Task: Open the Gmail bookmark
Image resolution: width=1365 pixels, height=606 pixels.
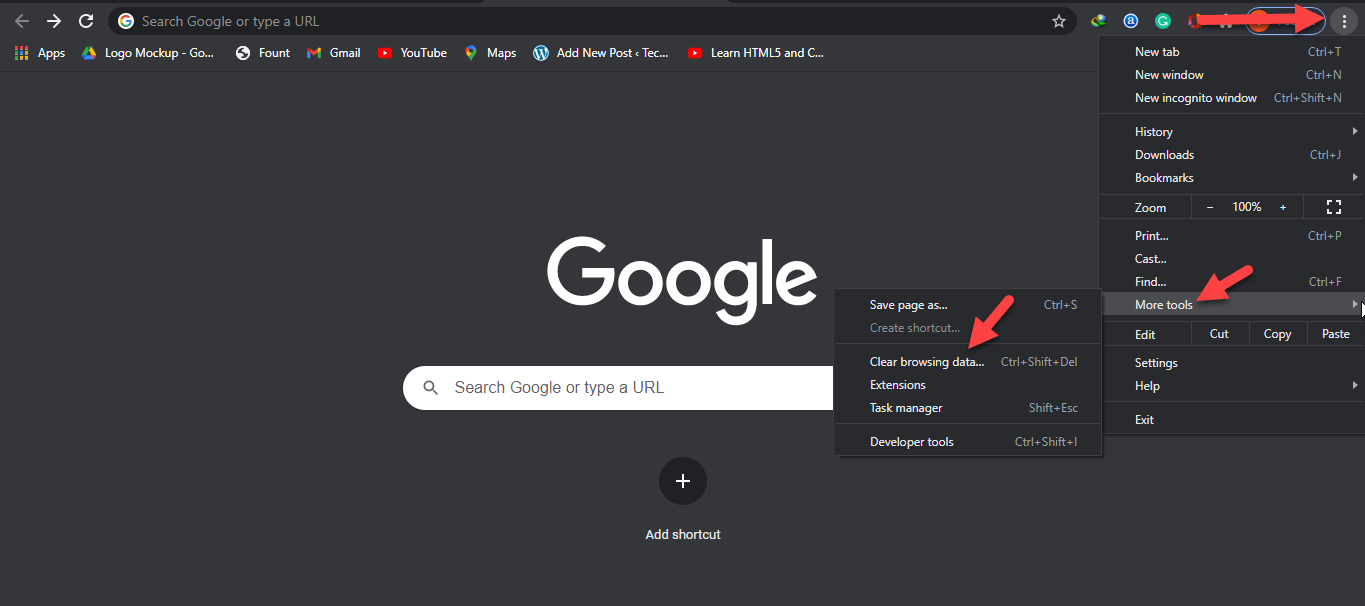Action: coord(334,53)
